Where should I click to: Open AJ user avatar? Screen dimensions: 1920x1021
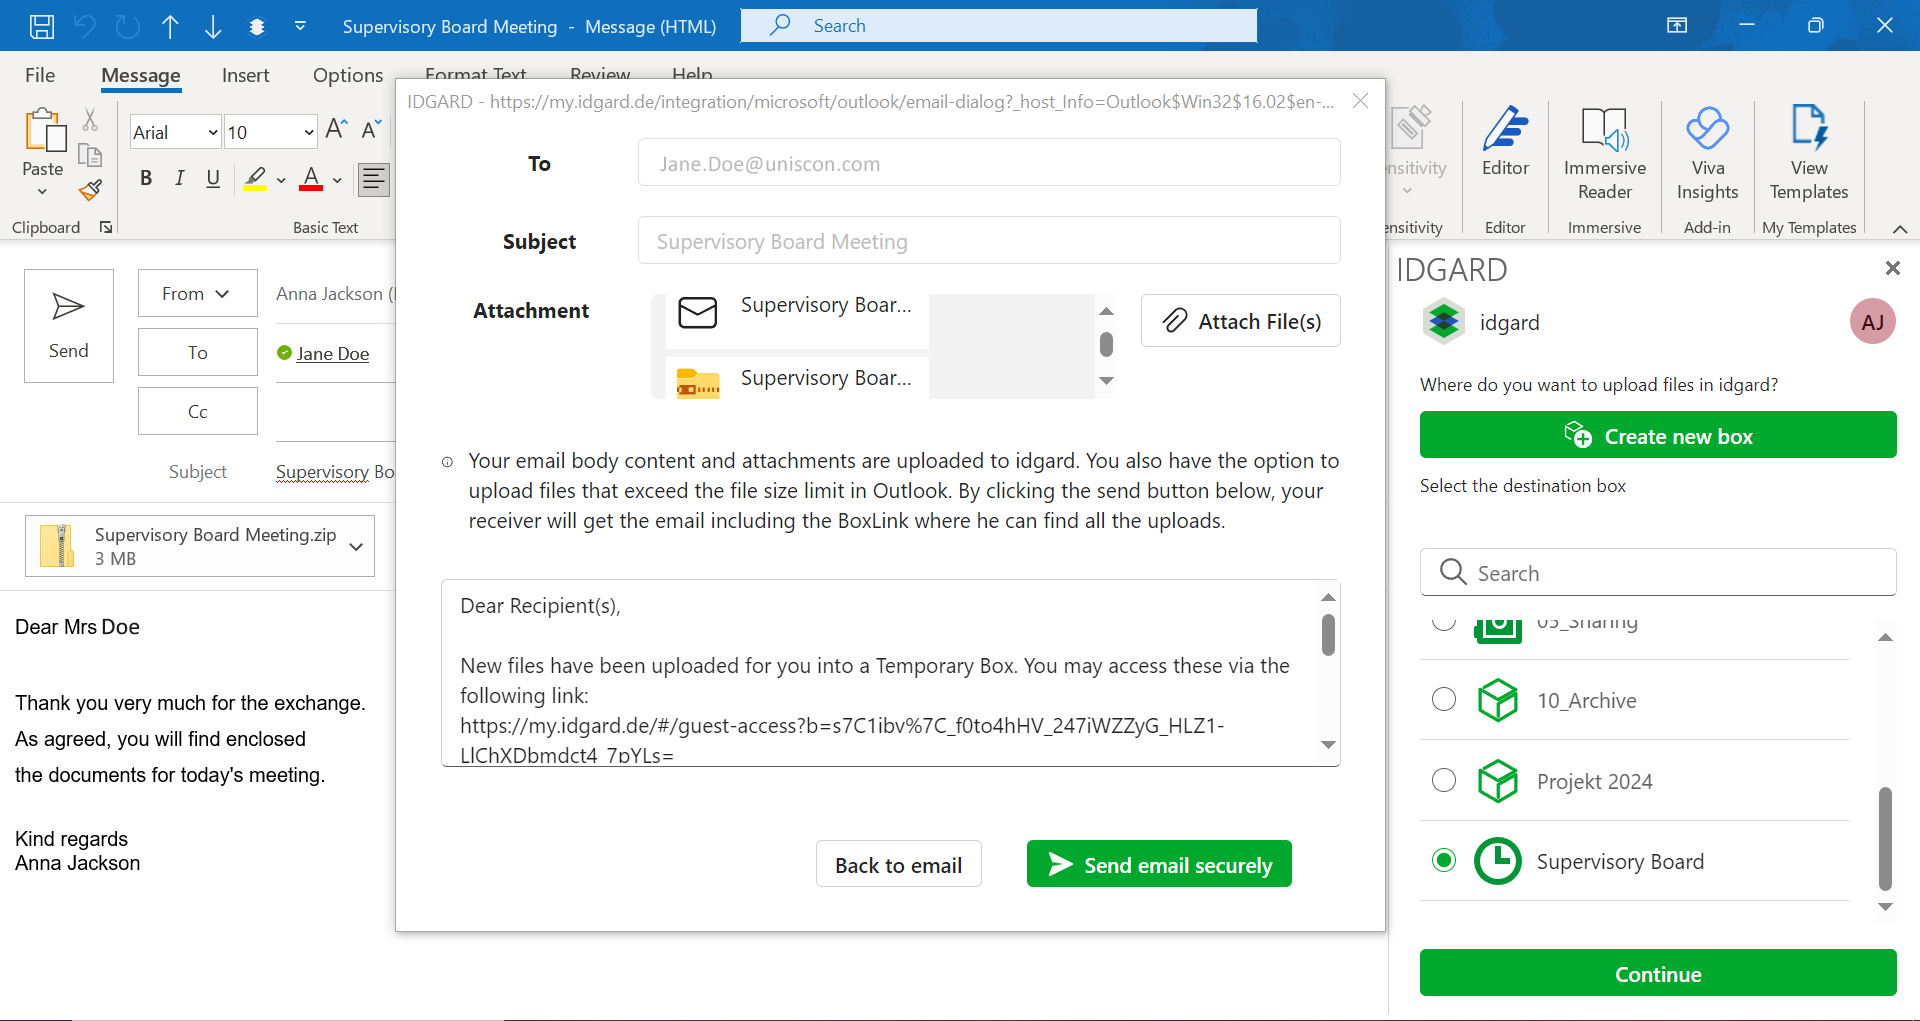click(x=1872, y=322)
